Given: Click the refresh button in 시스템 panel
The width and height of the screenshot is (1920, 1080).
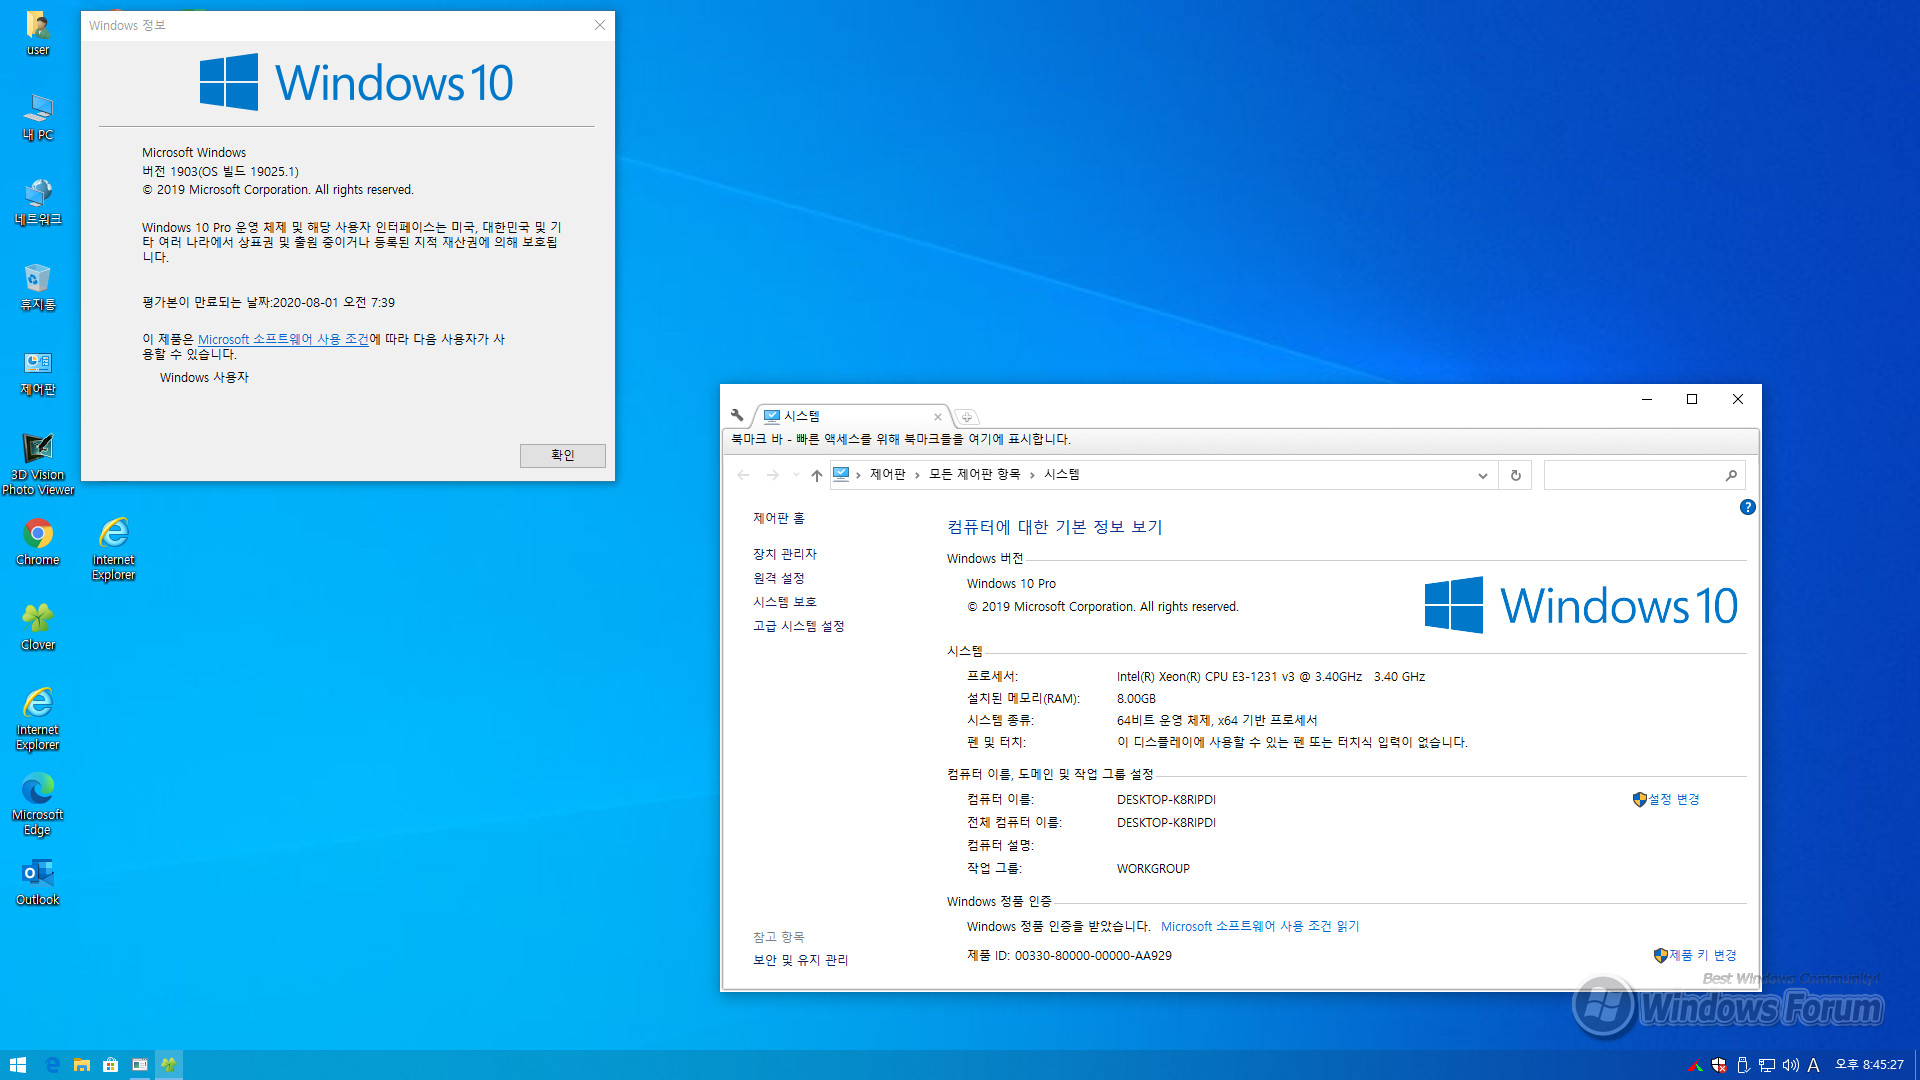Looking at the screenshot, I should (1516, 473).
